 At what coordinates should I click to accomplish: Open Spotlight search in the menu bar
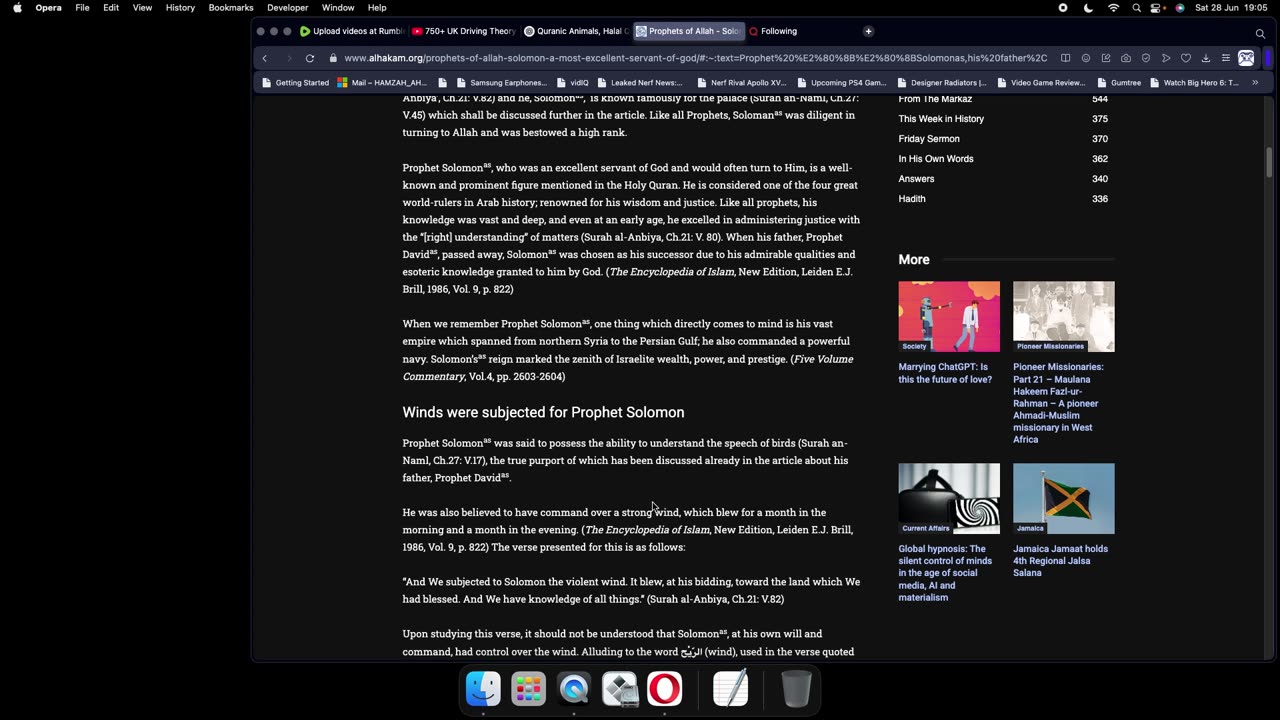tap(1136, 7)
